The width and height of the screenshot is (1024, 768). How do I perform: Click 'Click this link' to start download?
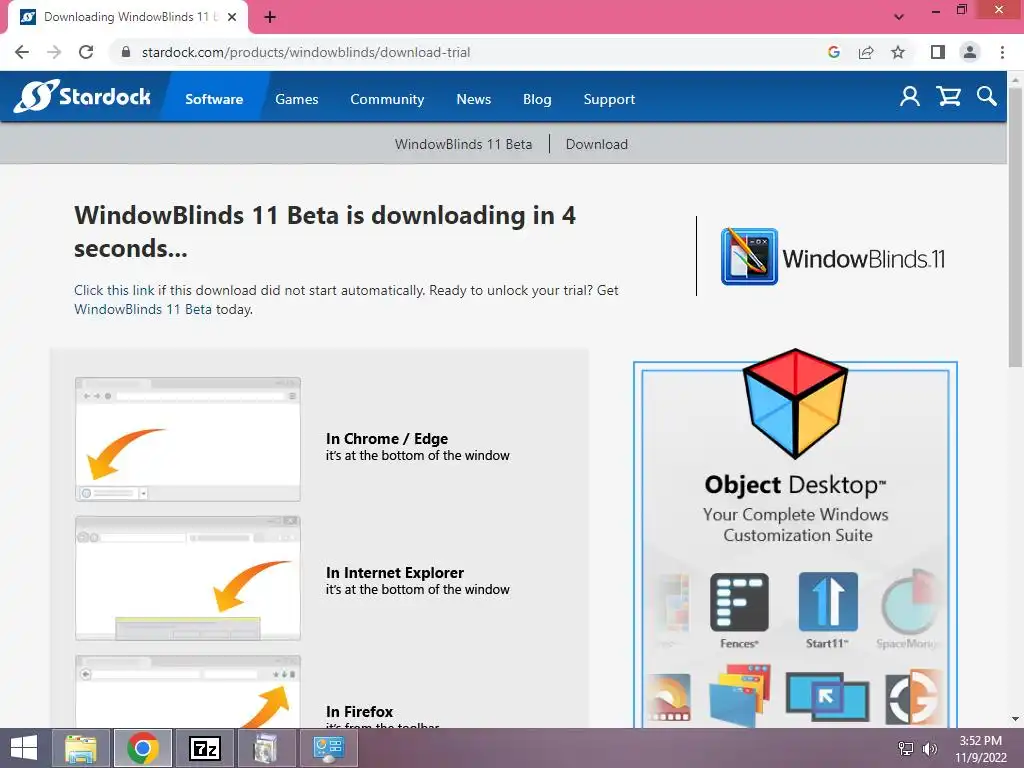click(114, 290)
